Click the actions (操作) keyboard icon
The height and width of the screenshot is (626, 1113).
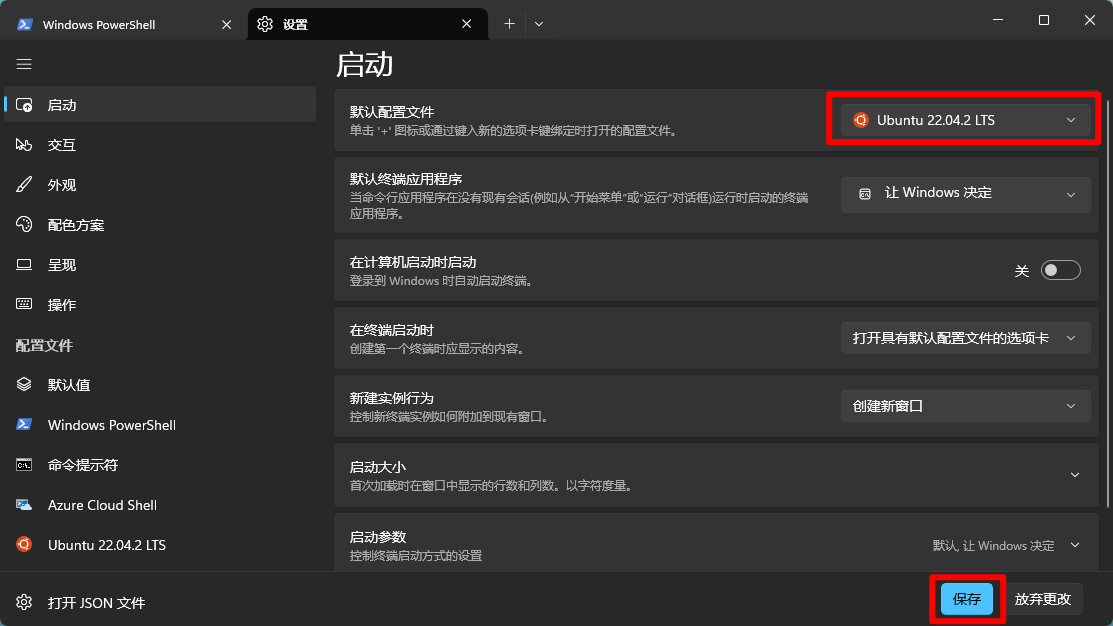pyautogui.click(x=24, y=304)
